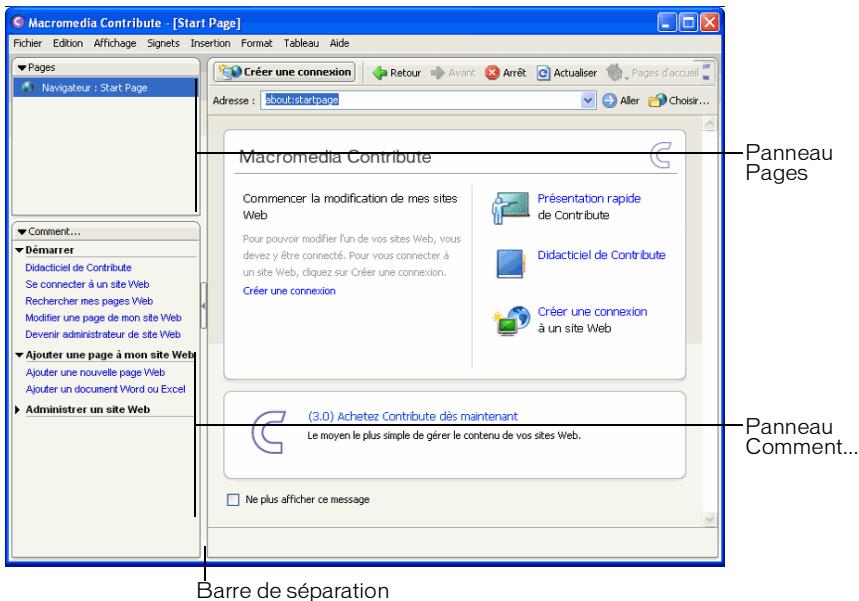Open the Aide menu
Viewport: 859px width, 601px height.
click(x=340, y=43)
